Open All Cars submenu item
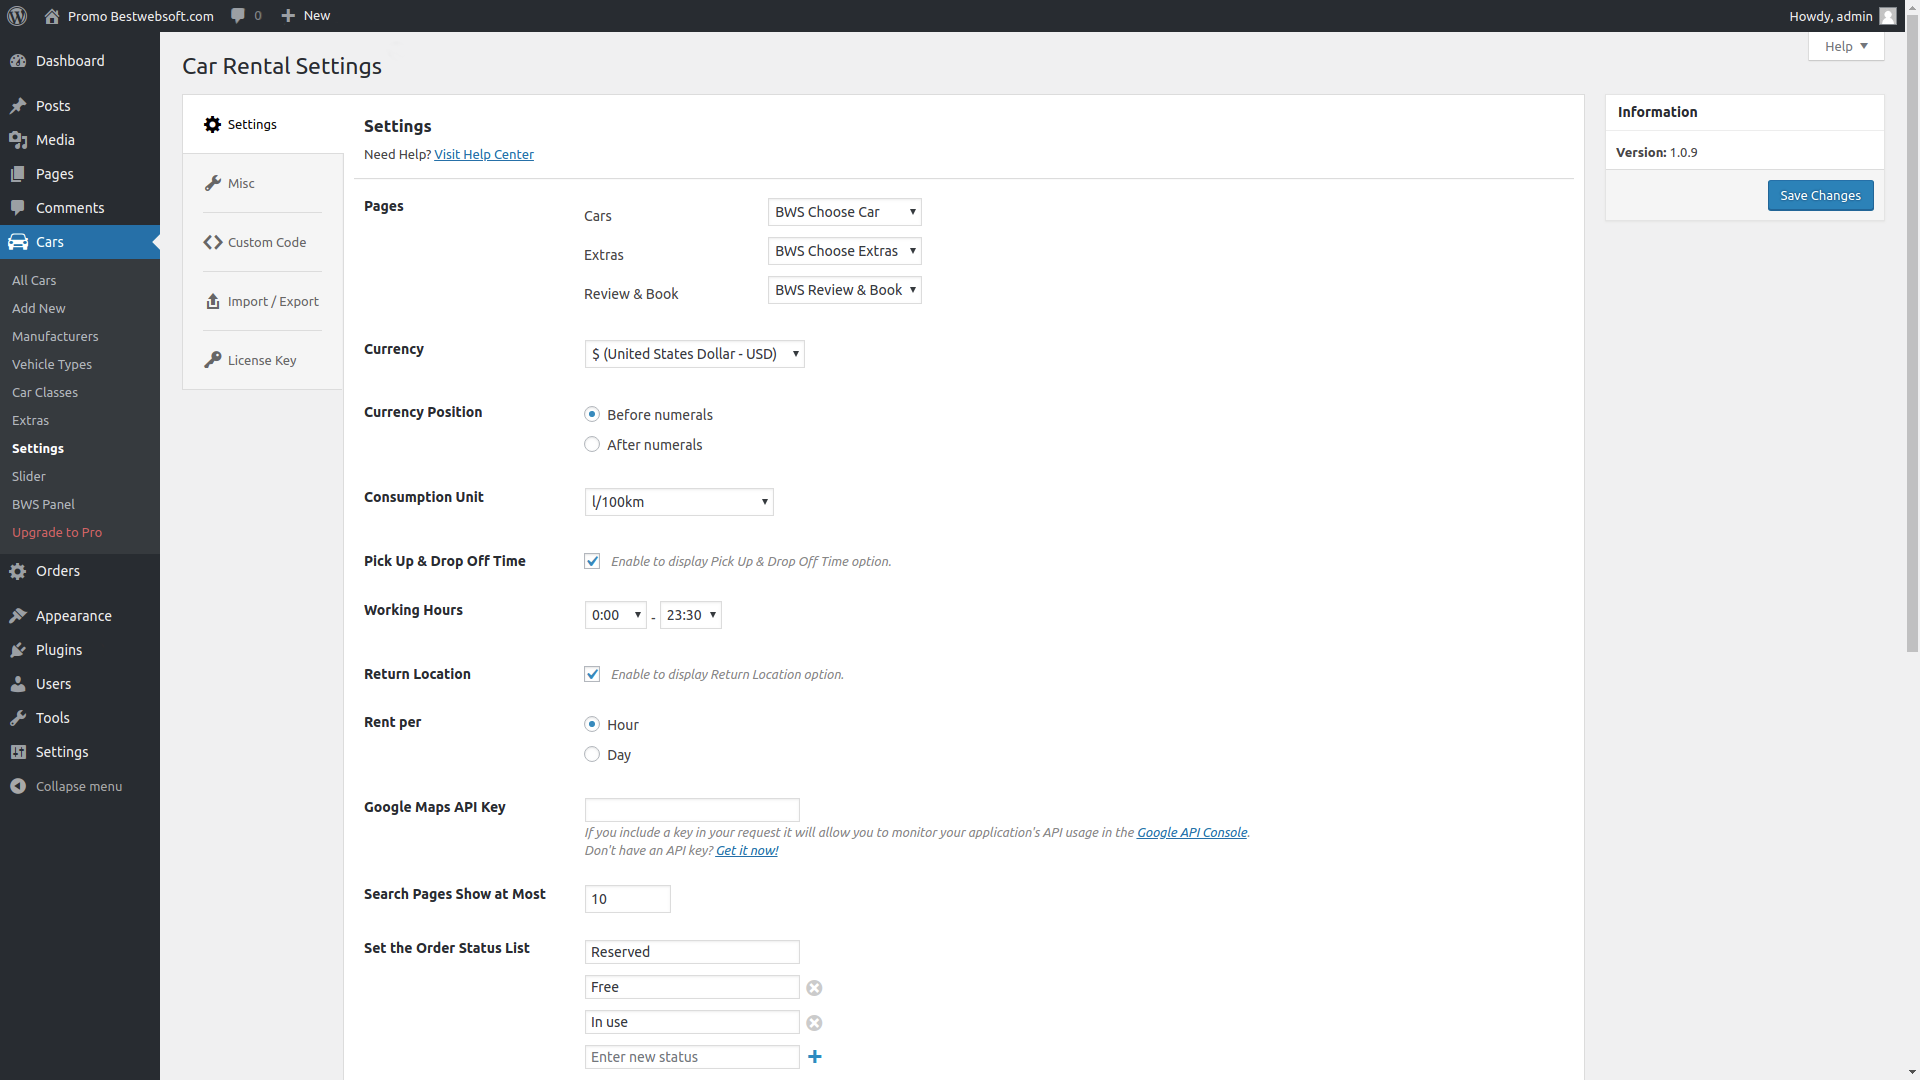This screenshot has width=1920, height=1080. click(x=34, y=281)
